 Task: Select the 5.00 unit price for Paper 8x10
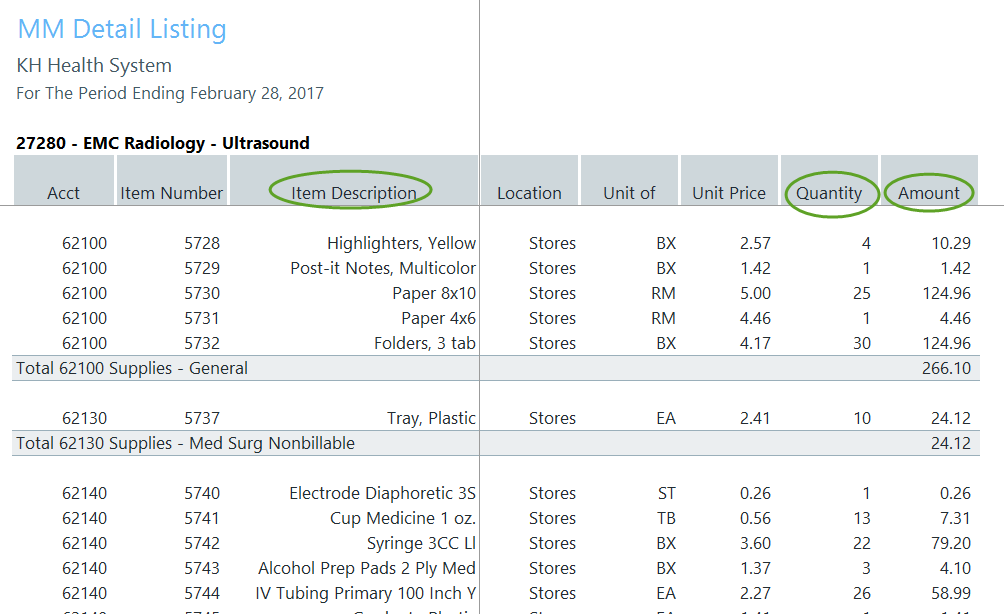point(755,293)
